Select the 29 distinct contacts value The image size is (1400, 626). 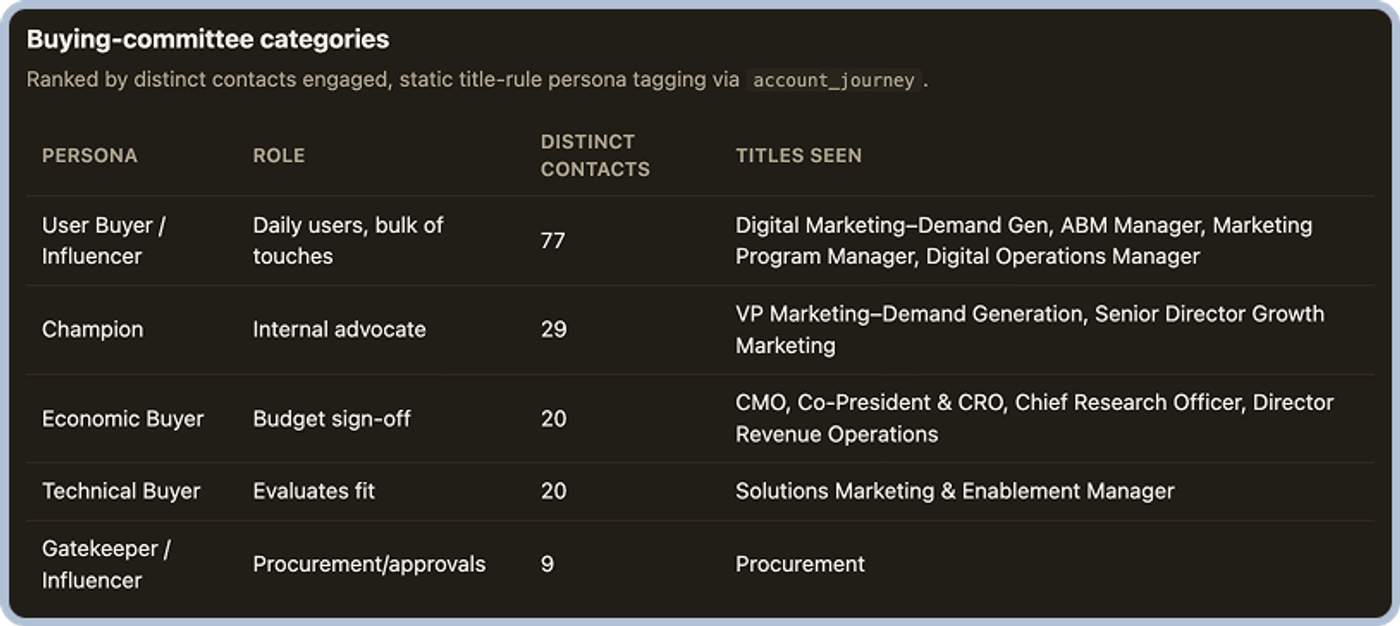click(x=554, y=329)
